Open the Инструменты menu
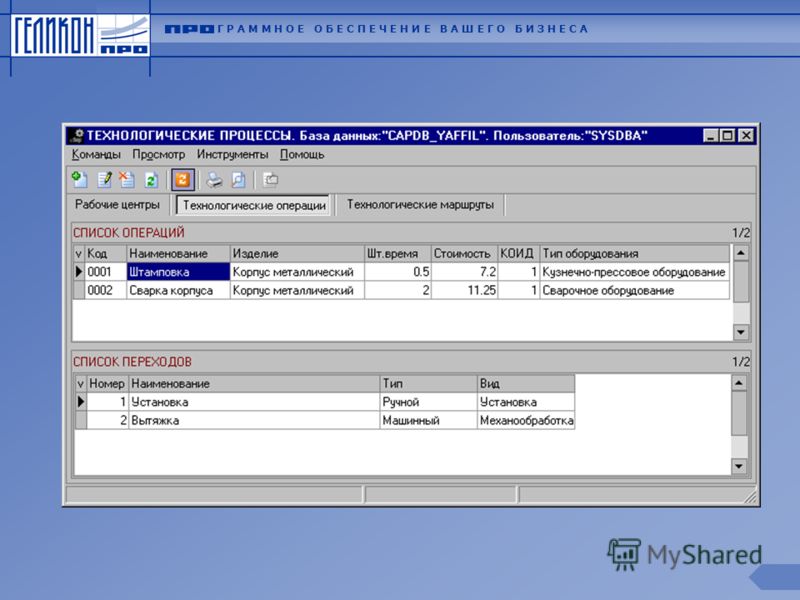The height and width of the screenshot is (600, 800). [232, 154]
